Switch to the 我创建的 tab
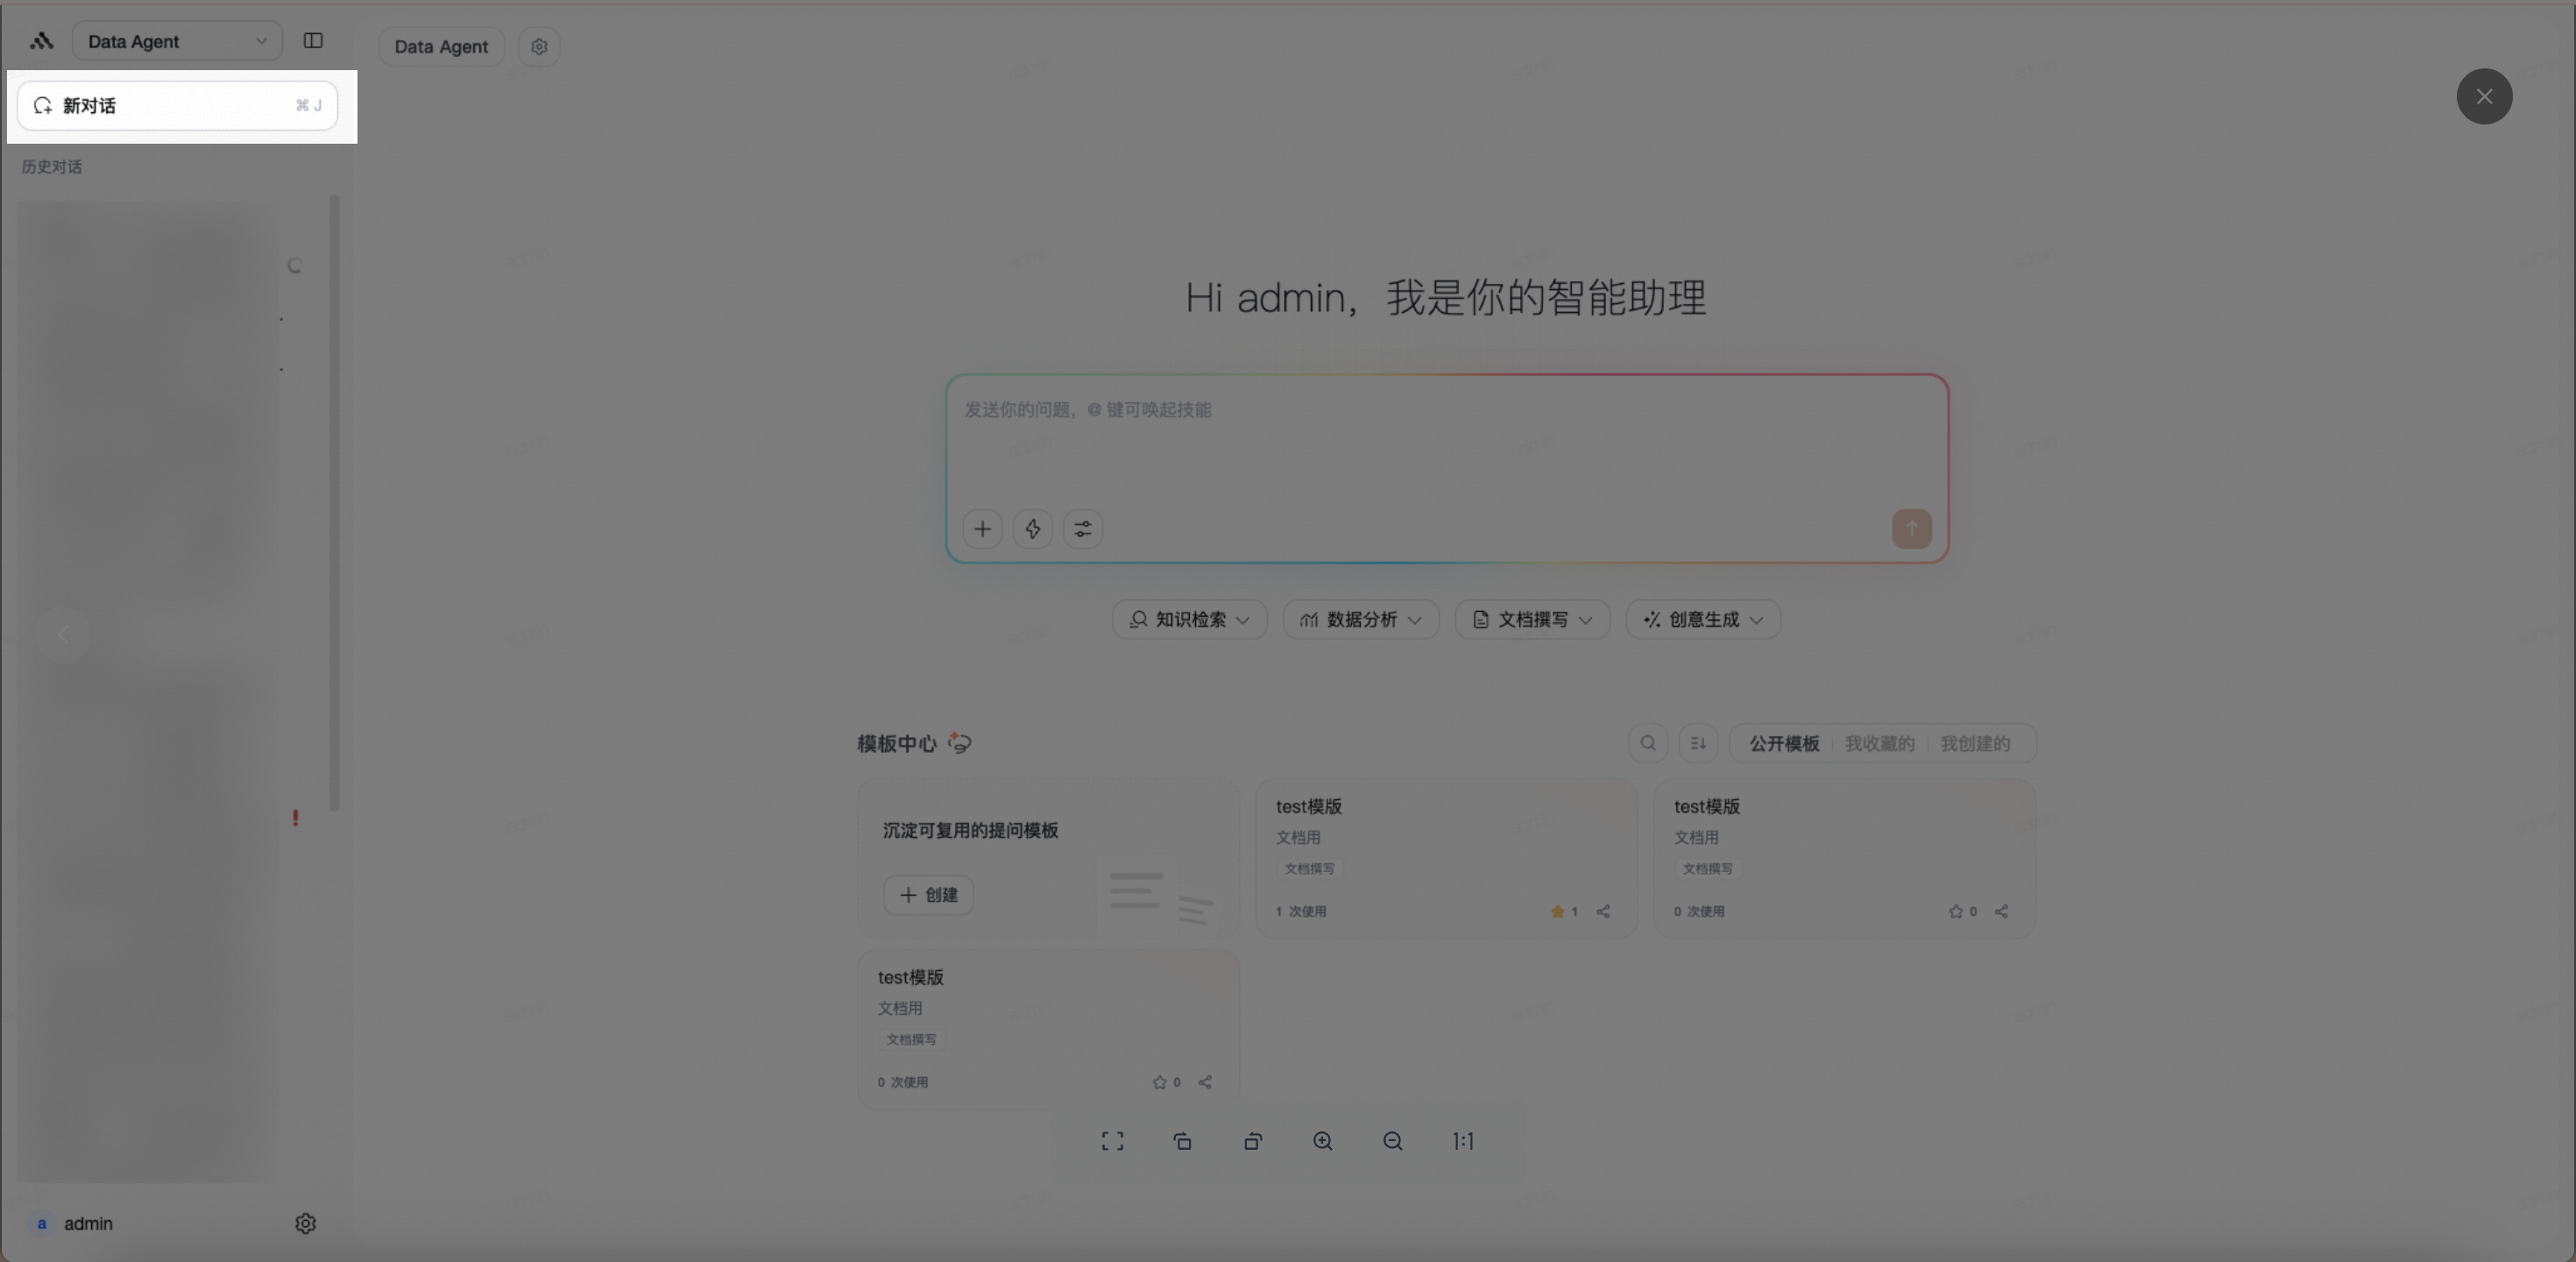This screenshot has width=2576, height=1262. [1974, 743]
